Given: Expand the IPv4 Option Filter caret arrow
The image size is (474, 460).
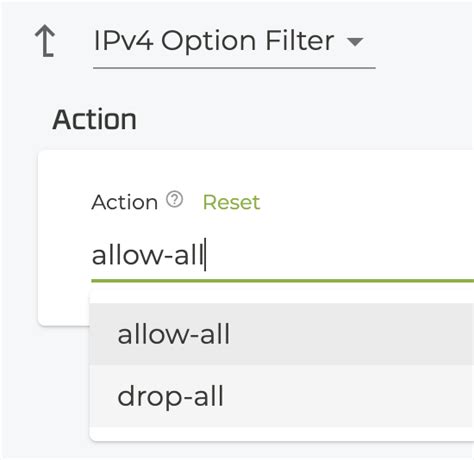Looking at the screenshot, I should [355, 42].
